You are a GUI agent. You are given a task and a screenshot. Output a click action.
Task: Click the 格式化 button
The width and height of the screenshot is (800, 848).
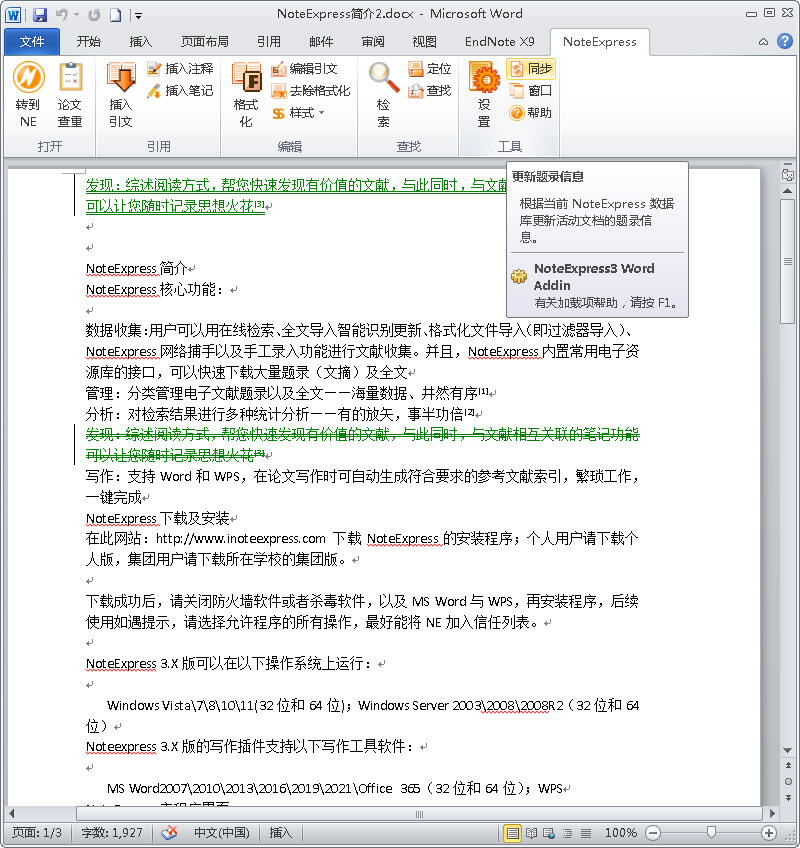[x=246, y=95]
